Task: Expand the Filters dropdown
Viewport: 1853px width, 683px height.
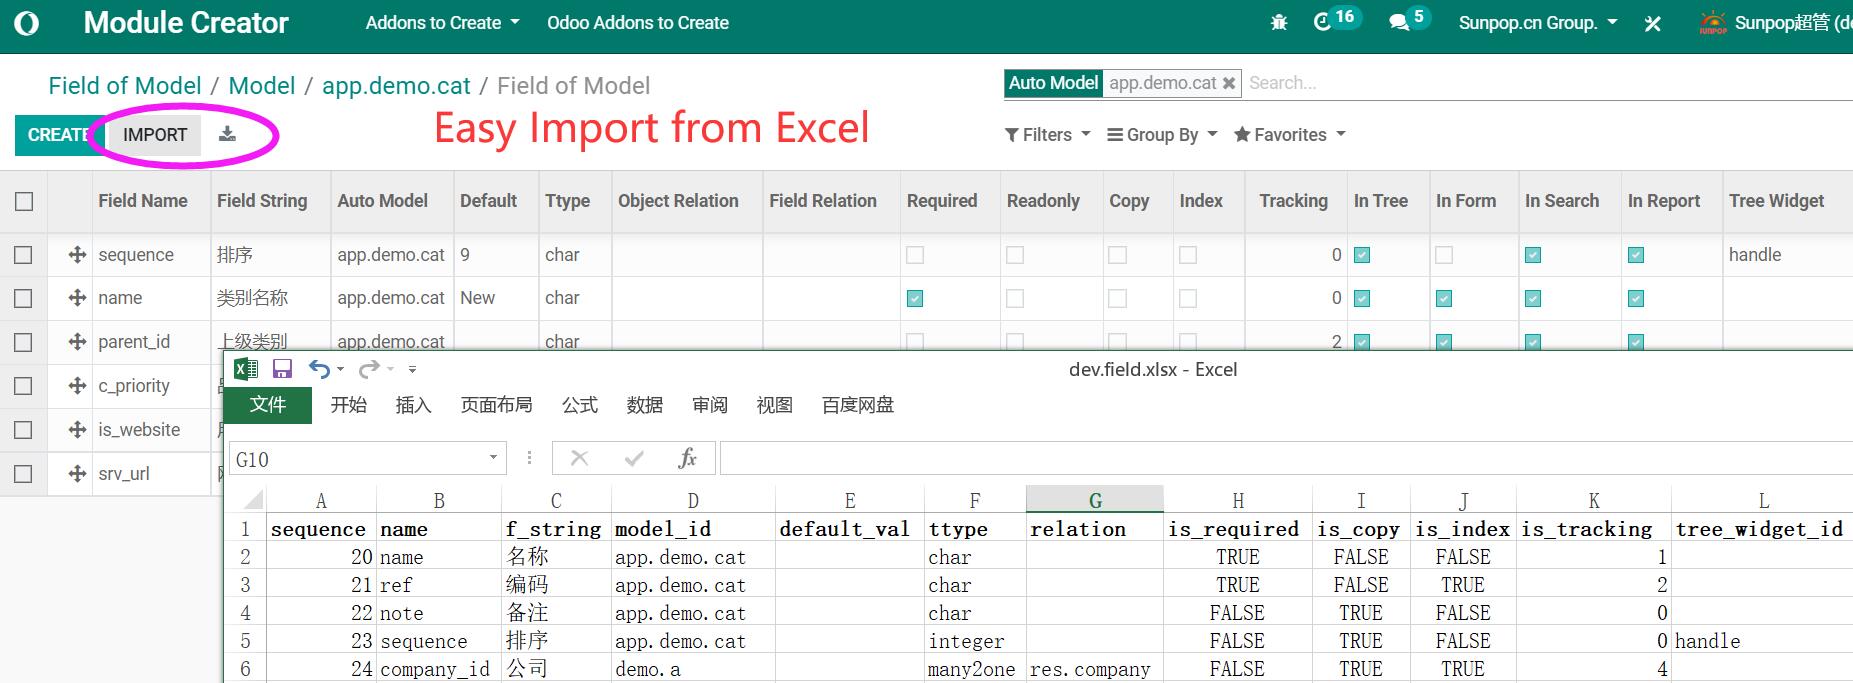Action: (1047, 135)
